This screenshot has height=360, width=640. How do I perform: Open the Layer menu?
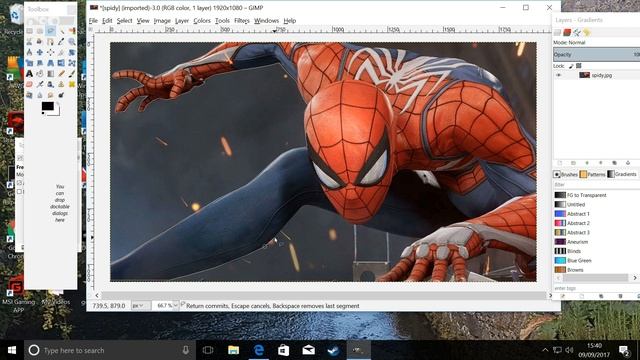click(x=182, y=20)
